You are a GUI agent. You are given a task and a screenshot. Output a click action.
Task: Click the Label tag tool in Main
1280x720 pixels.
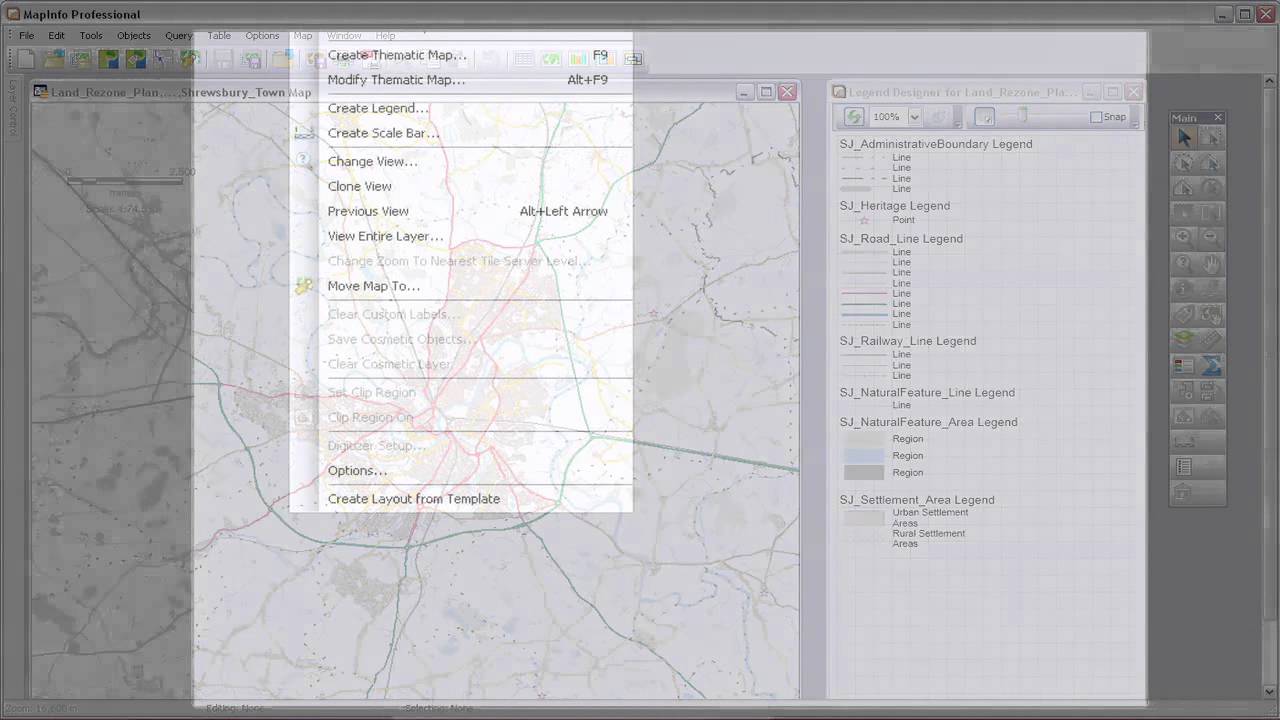tap(1184, 314)
